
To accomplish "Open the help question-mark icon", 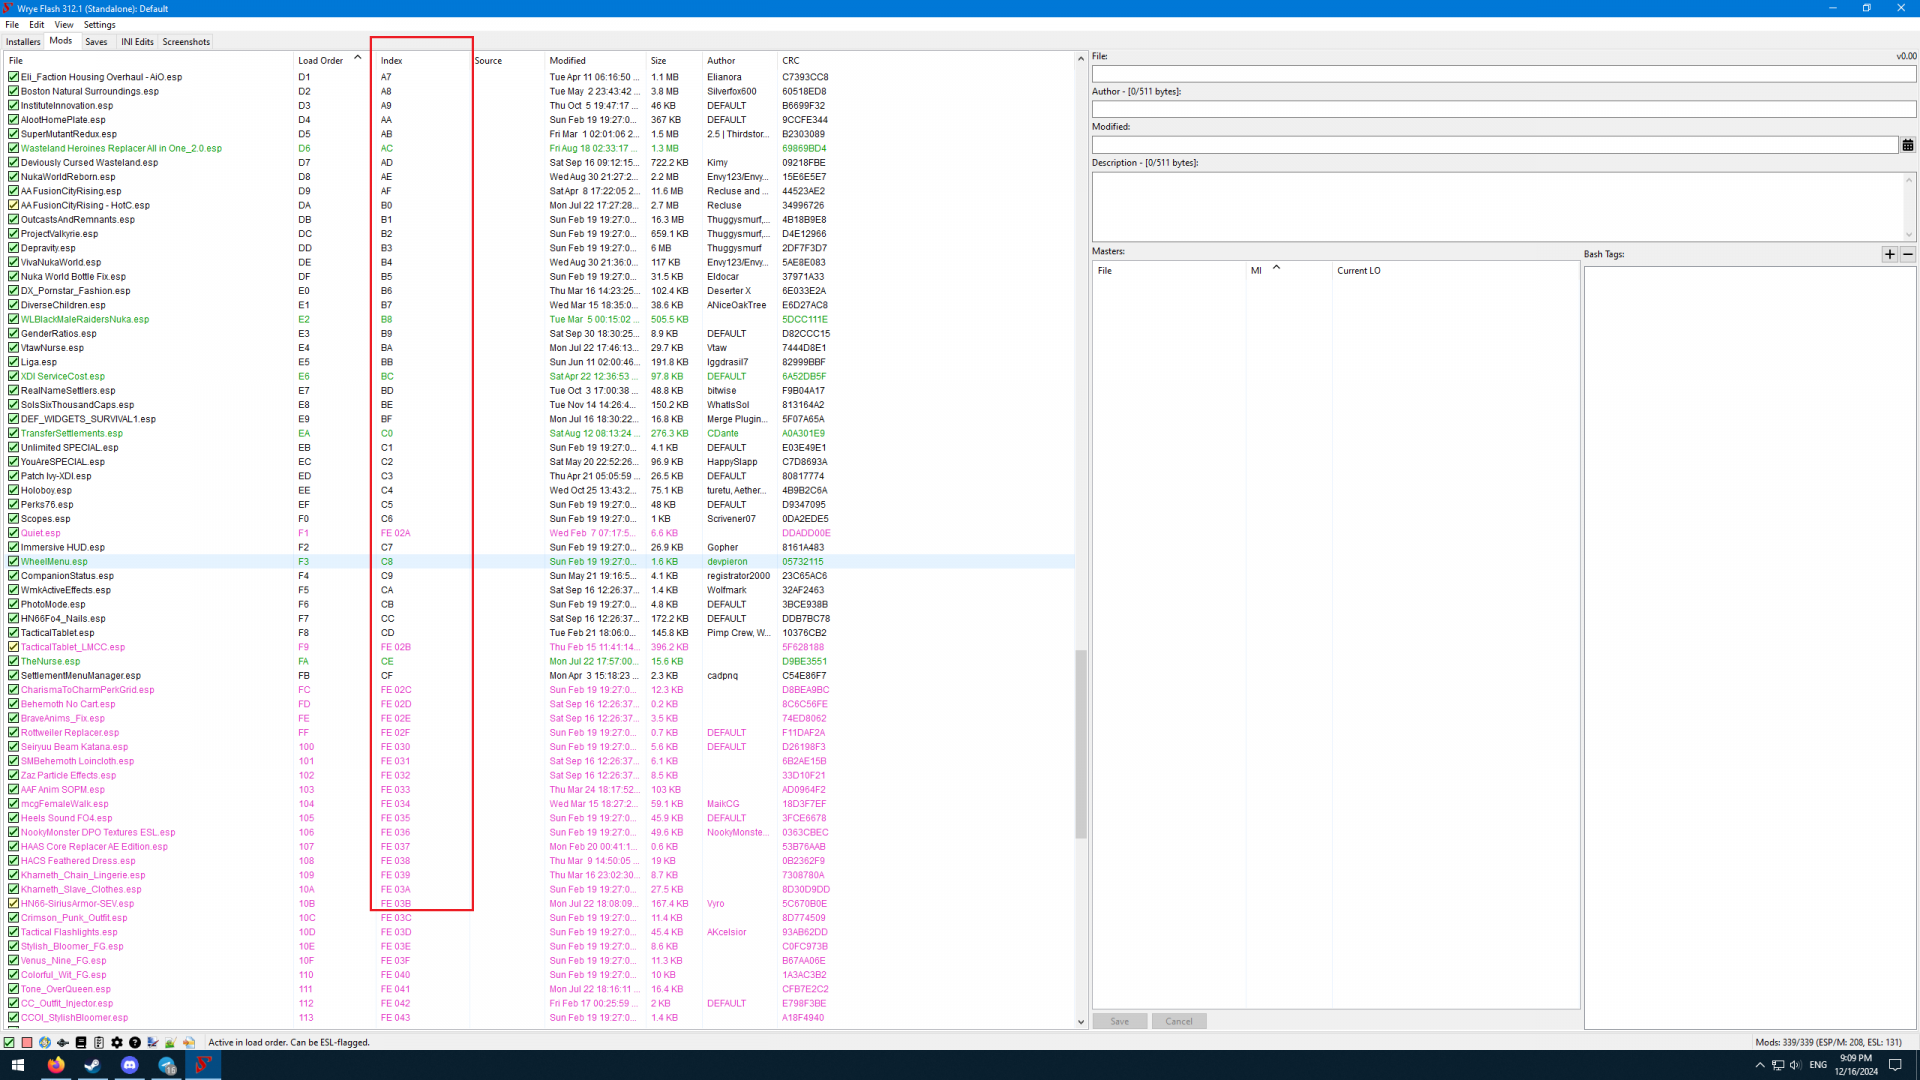I will pyautogui.click(x=135, y=1042).
